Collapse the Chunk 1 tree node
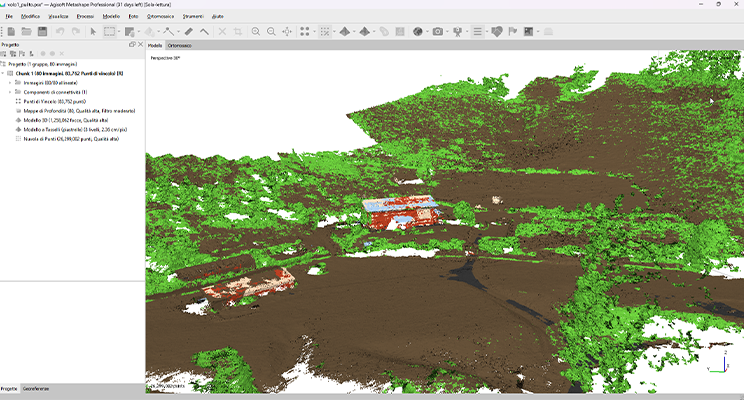The height and width of the screenshot is (400, 744). click(x=5, y=73)
